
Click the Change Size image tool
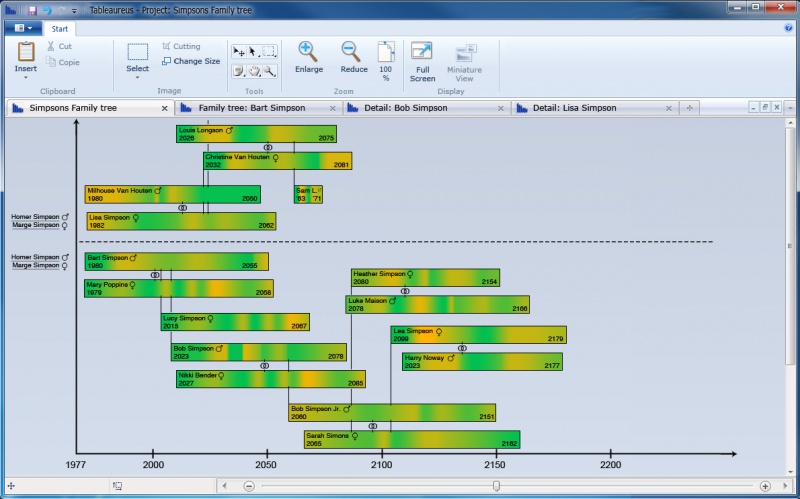pyautogui.click(x=190, y=61)
